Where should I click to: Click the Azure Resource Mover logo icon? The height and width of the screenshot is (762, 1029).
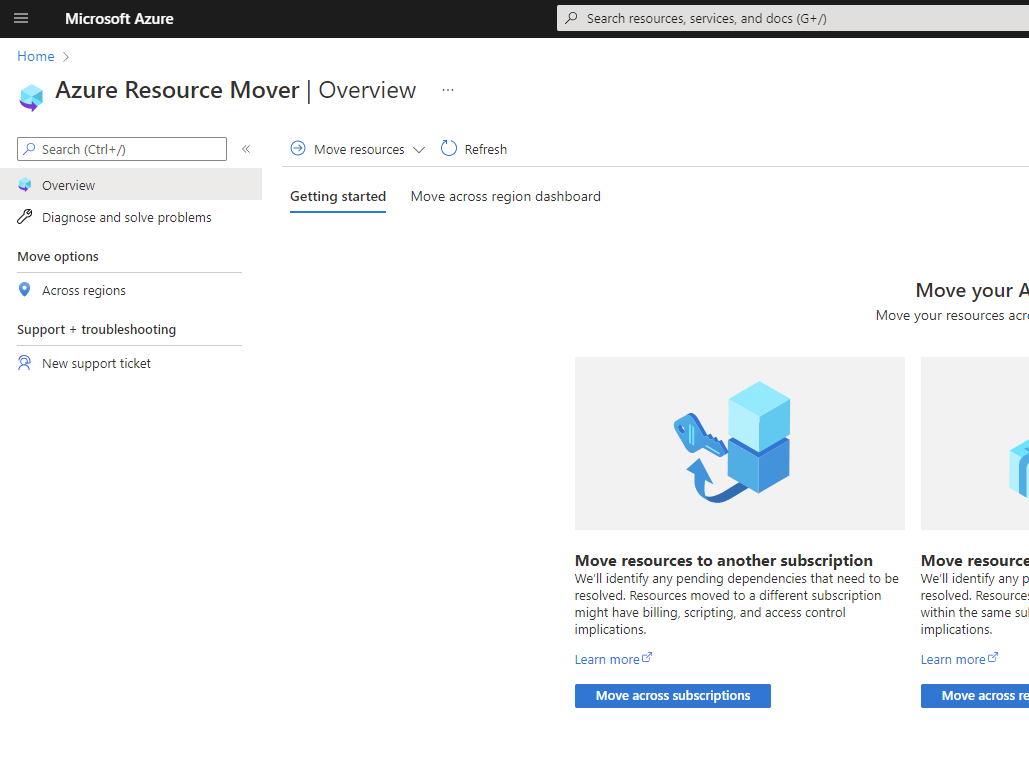(31, 96)
